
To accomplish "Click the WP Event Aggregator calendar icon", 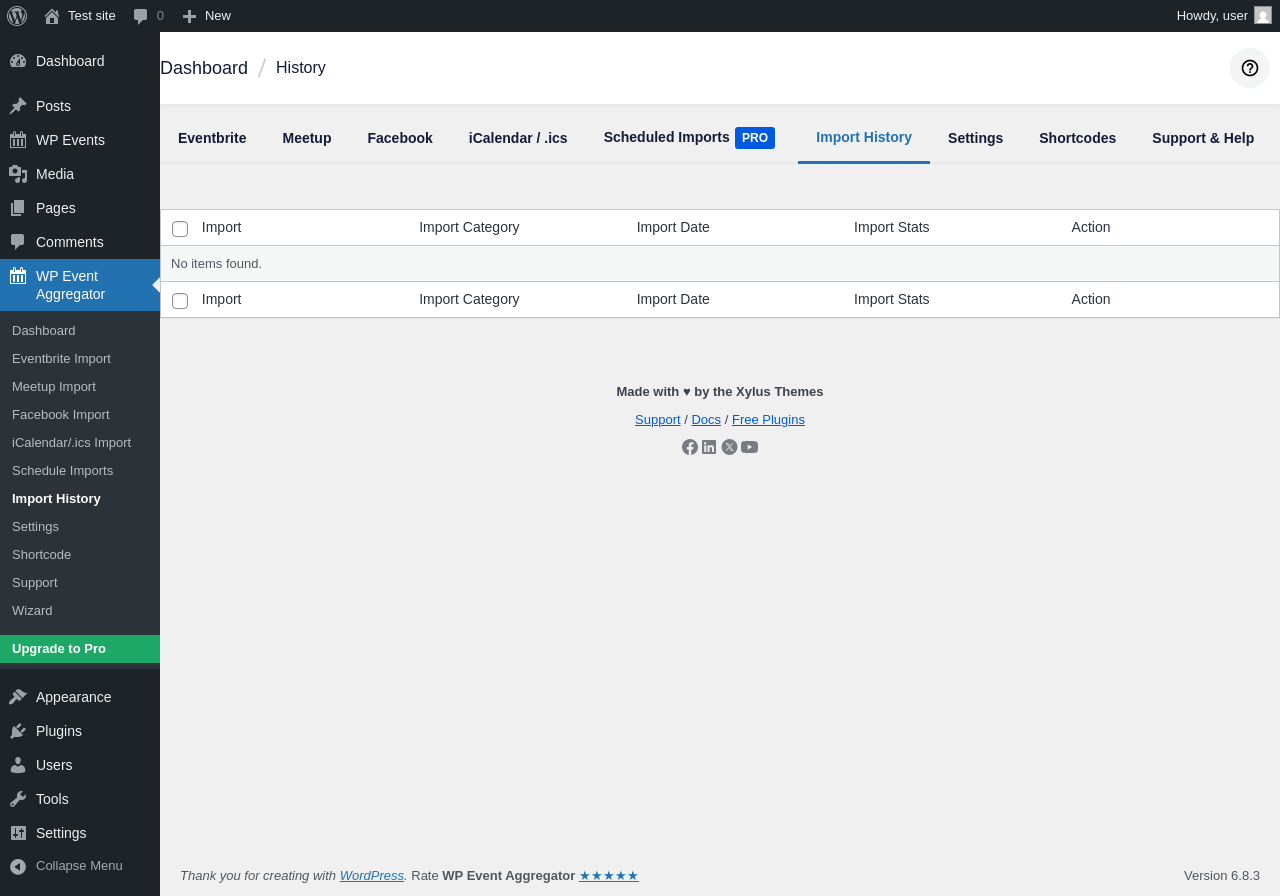I will click(18, 276).
